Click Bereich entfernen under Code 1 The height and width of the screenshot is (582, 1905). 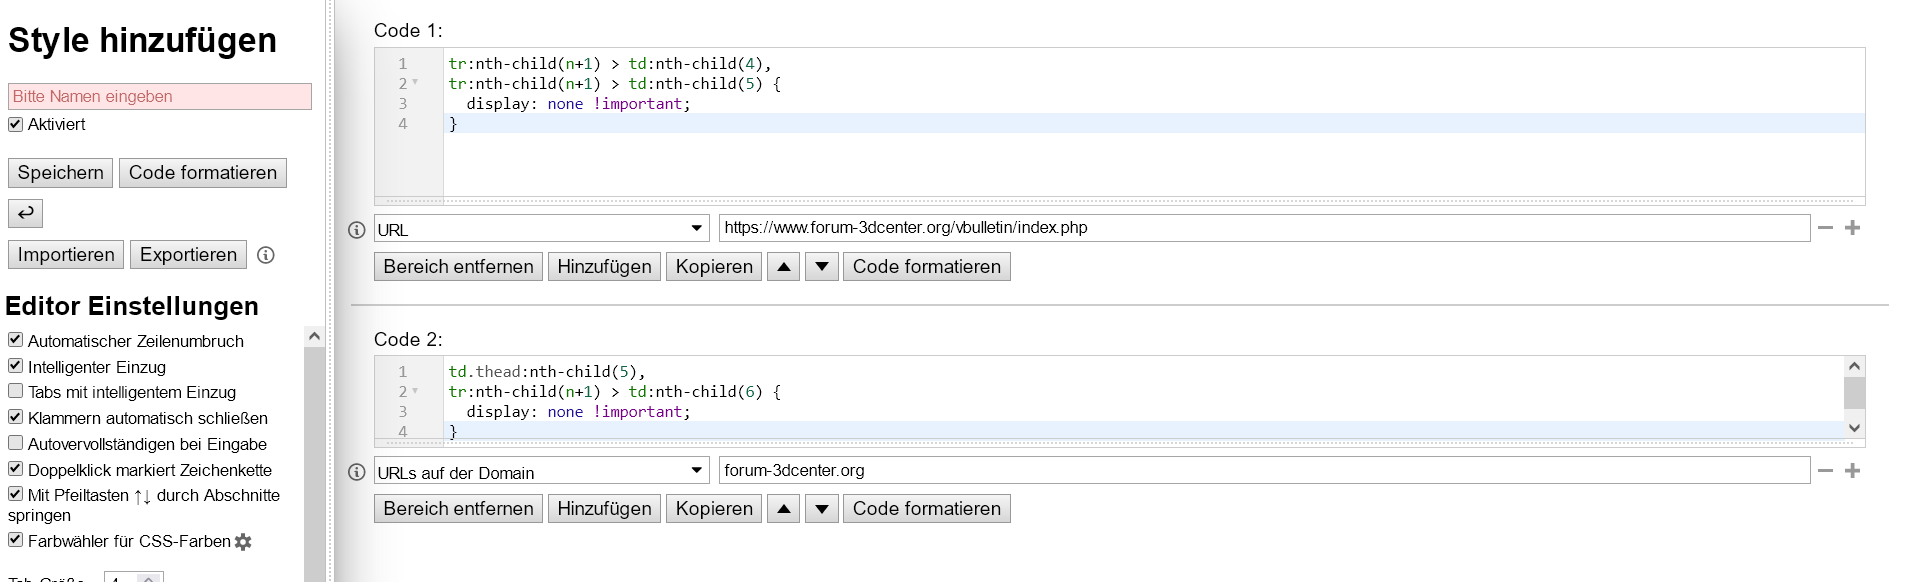[458, 267]
